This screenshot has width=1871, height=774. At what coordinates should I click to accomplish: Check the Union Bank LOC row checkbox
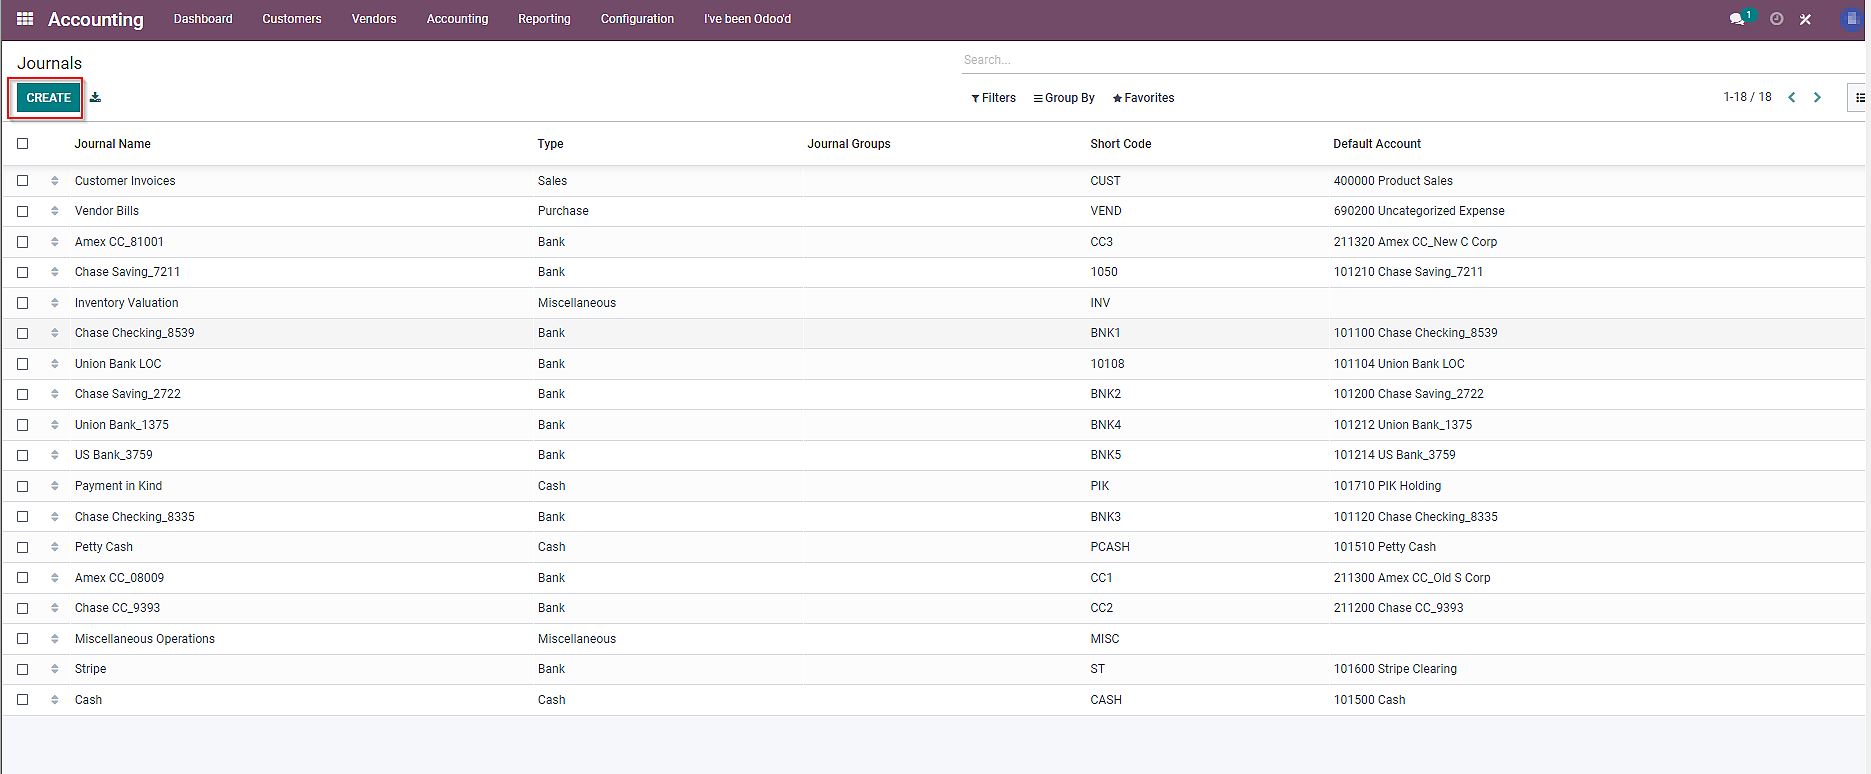click(23, 364)
